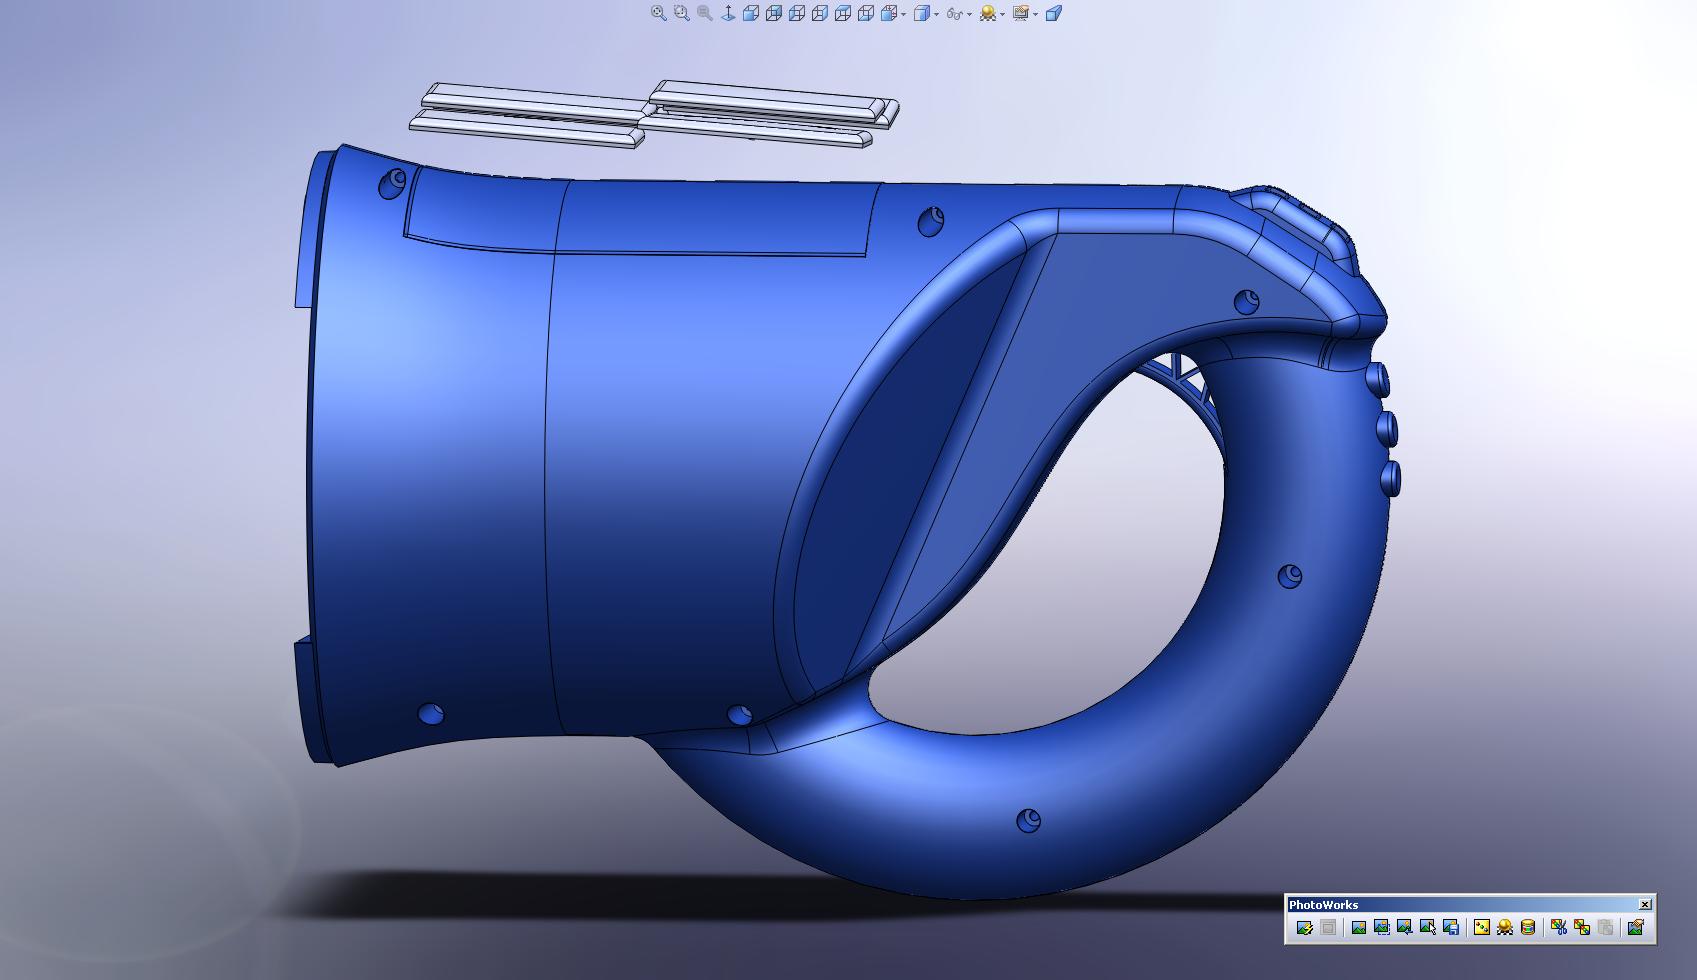This screenshot has width=1697, height=980.
Task: Expand the Hide/Show Items dropdown arrow
Action: click(970, 14)
